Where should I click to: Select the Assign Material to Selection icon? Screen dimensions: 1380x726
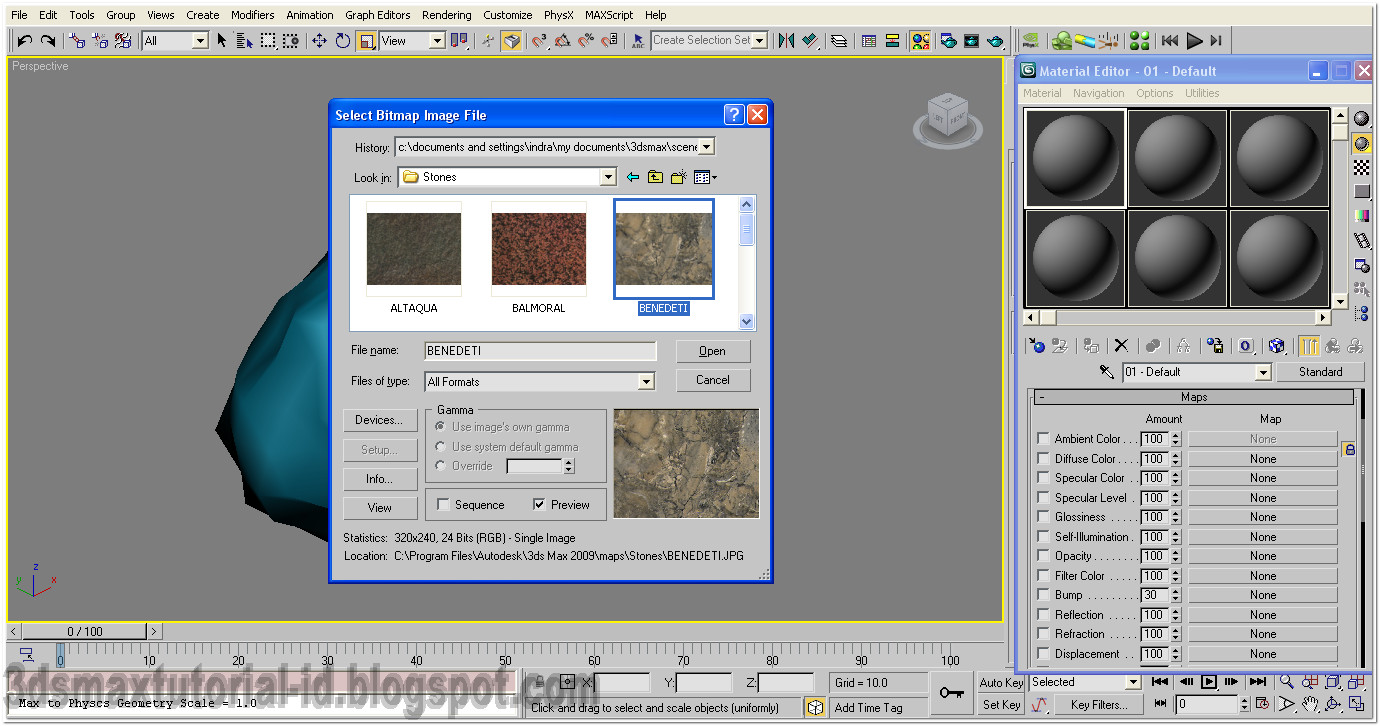pyautogui.click(x=1091, y=345)
